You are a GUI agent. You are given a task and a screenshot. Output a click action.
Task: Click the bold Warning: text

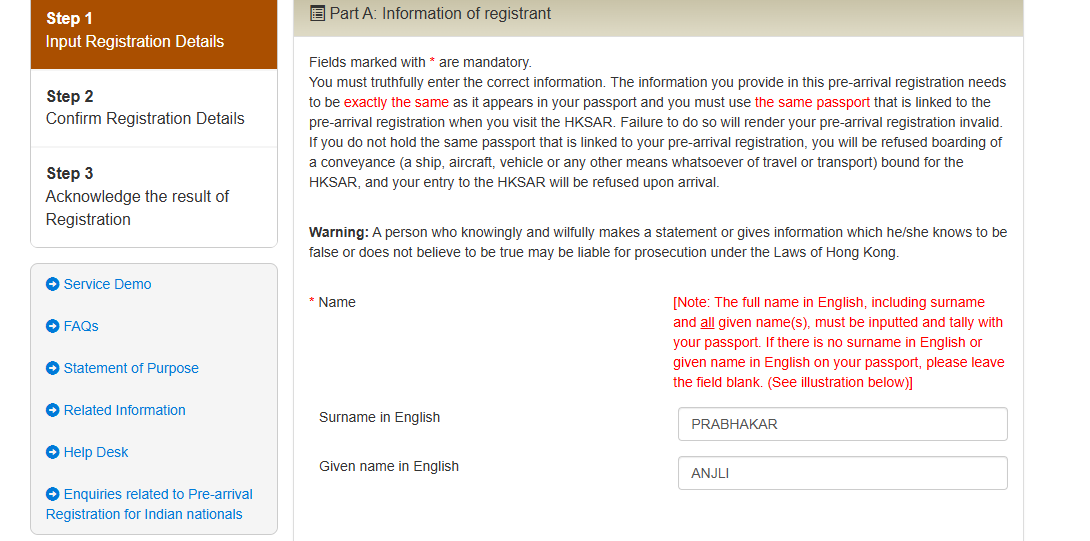[339, 232]
